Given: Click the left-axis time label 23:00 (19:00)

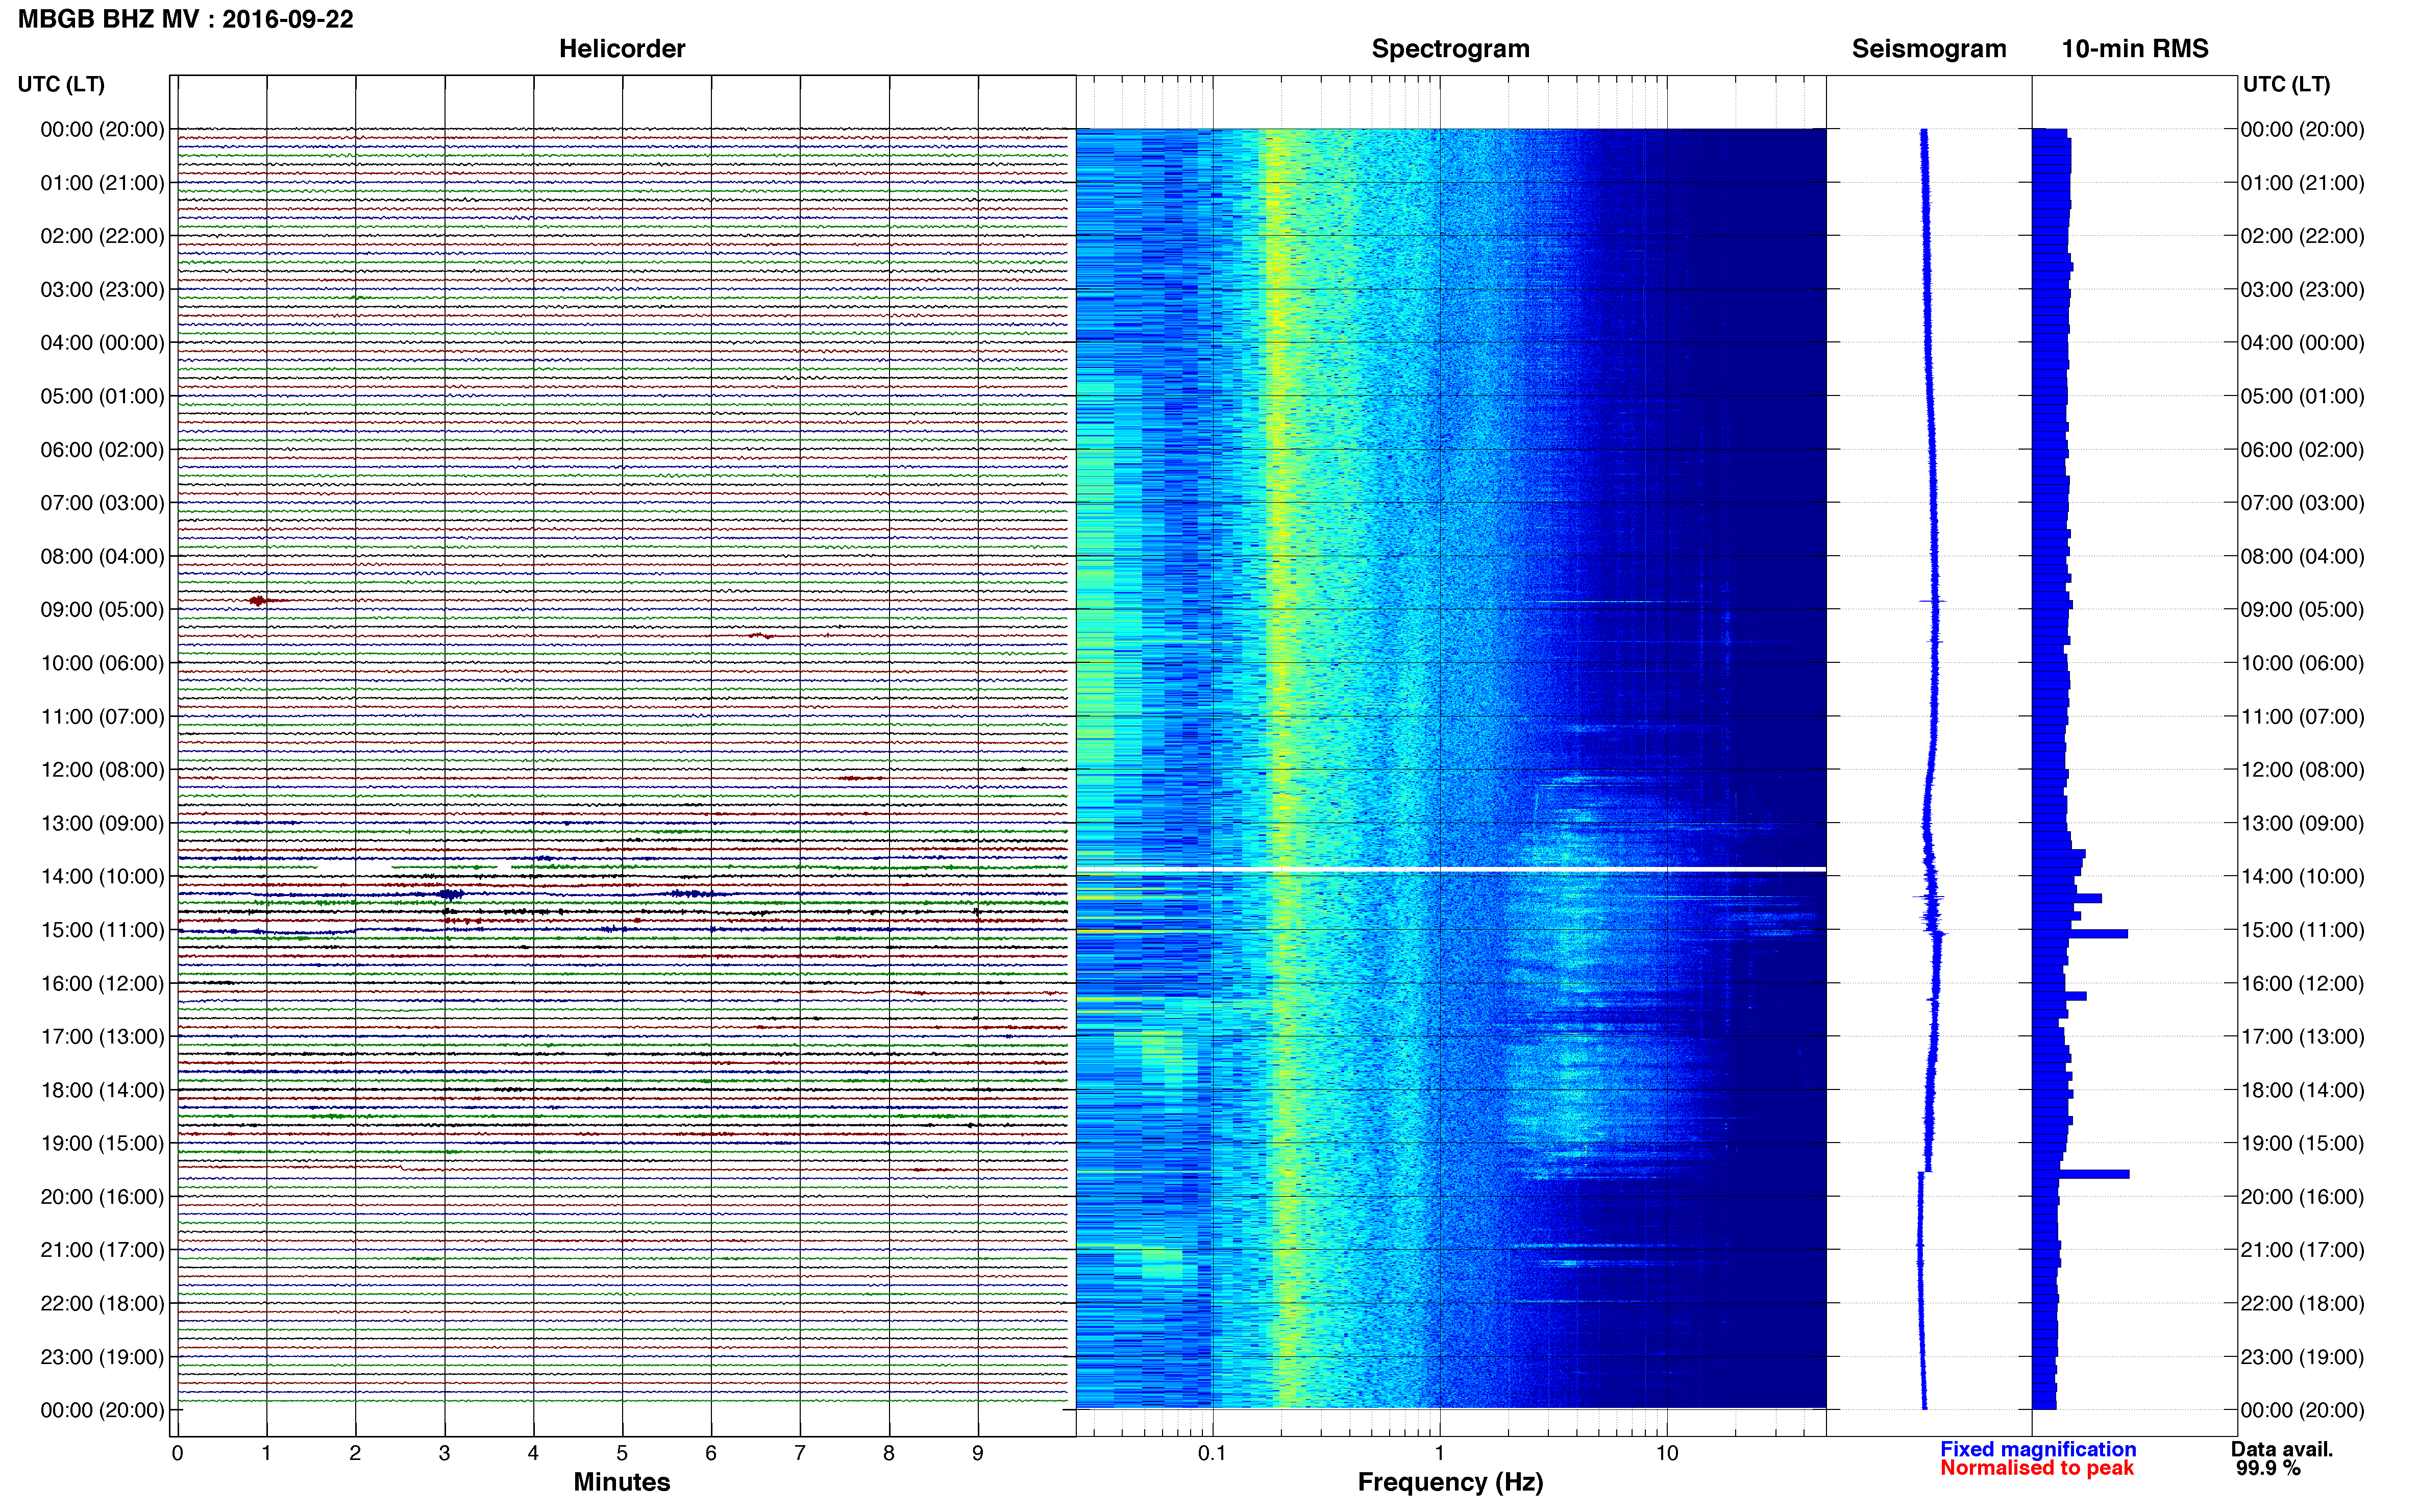Looking at the screenshot, I should (x=102, y=1357).
